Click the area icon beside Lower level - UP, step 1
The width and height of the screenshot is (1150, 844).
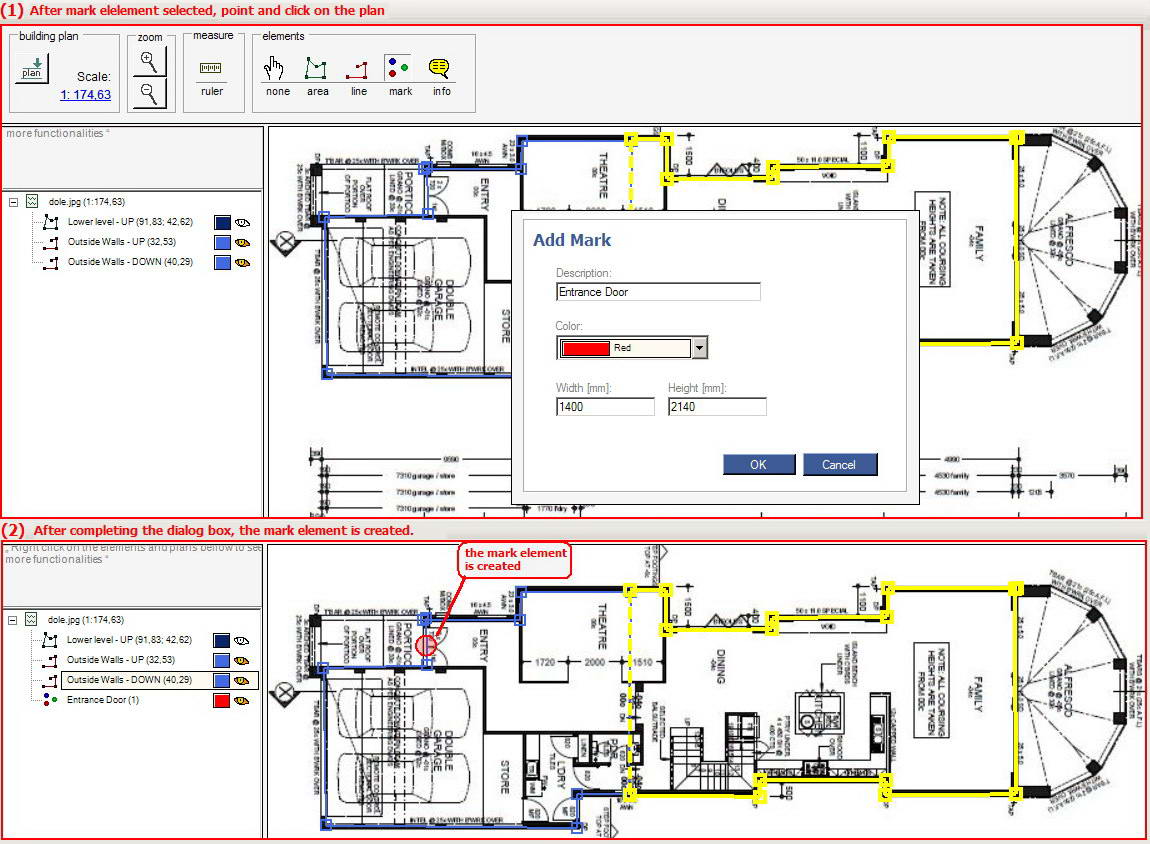pyautogui.click(x=51, y=221)
